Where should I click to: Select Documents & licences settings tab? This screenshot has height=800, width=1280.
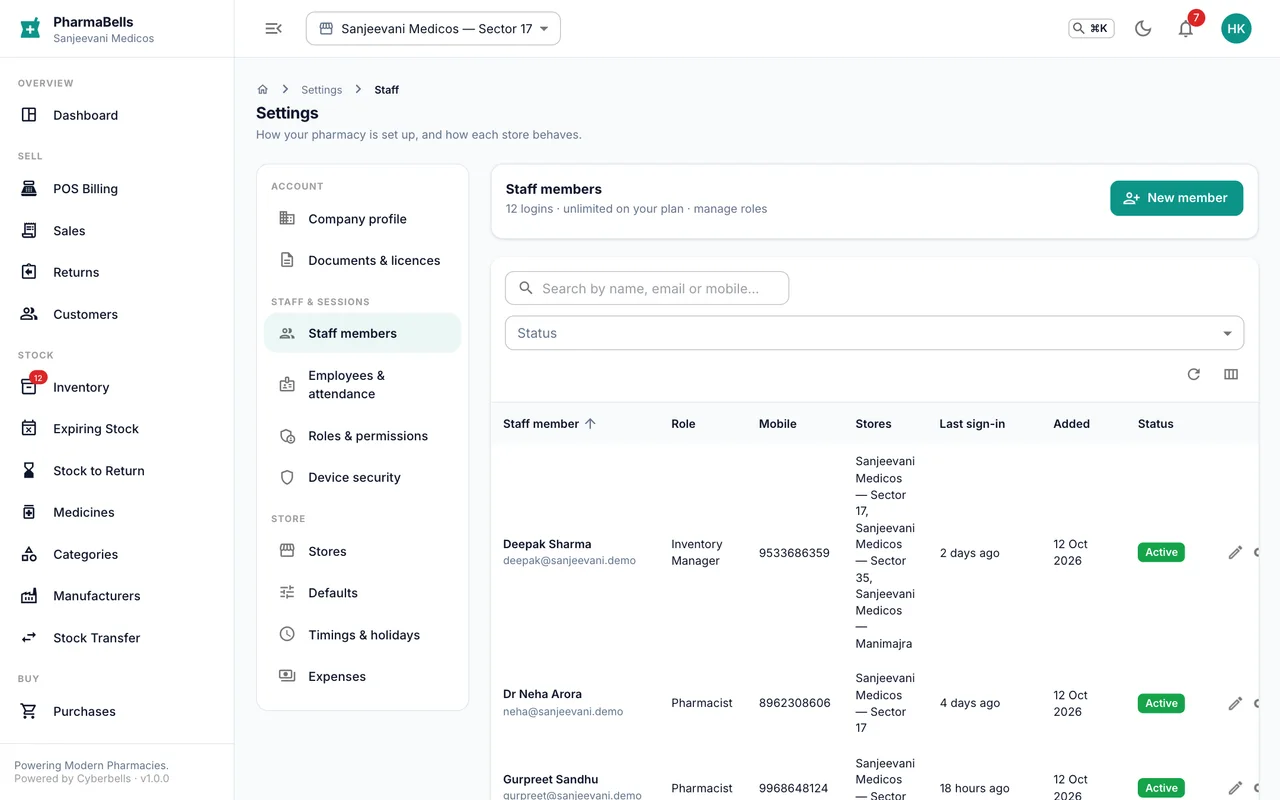click(x=362, y=260)
